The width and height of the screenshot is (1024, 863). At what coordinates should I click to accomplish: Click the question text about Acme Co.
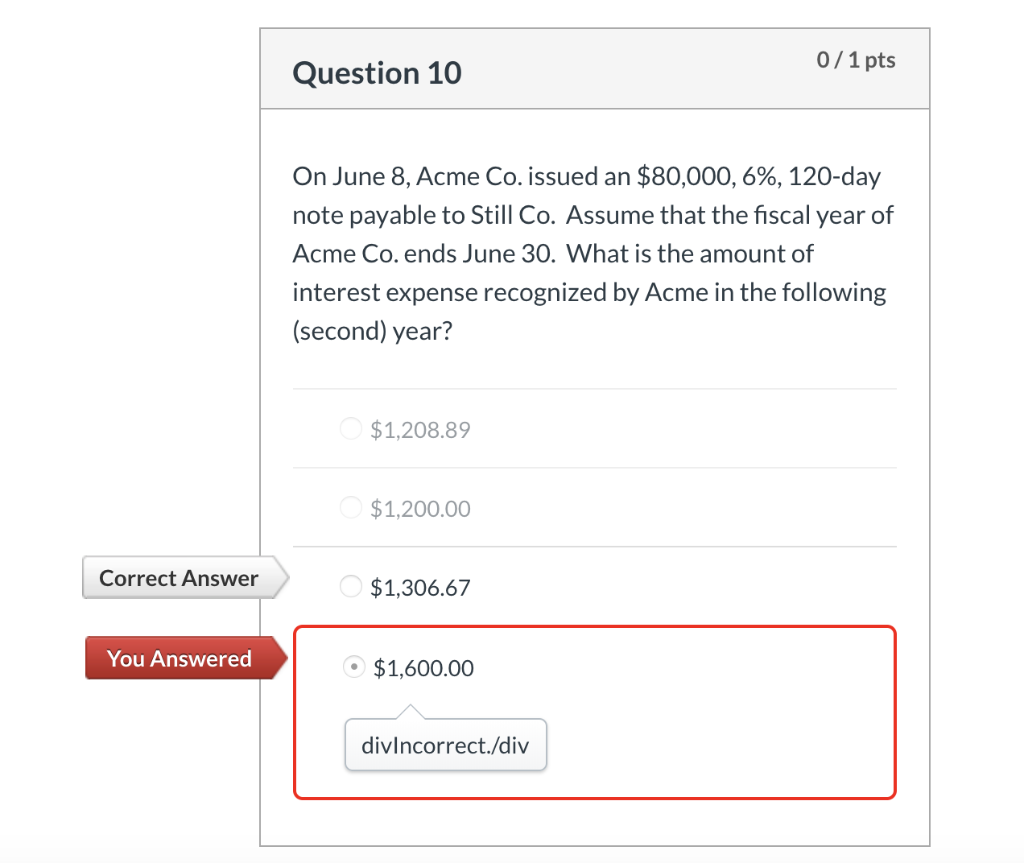[593, 253]
